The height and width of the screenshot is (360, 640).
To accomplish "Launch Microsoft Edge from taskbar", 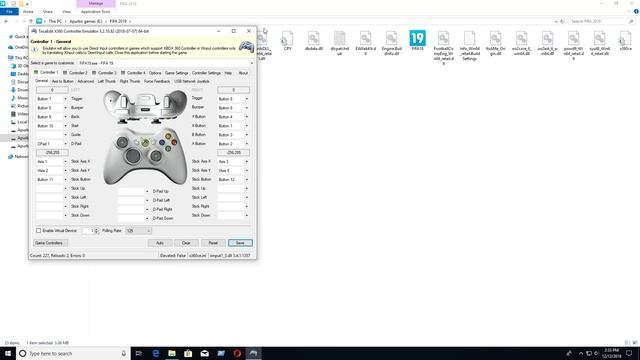I will pos(156,353).
